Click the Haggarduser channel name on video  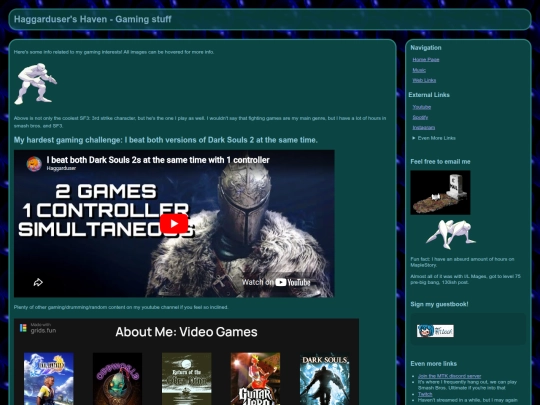coord(61,168)
